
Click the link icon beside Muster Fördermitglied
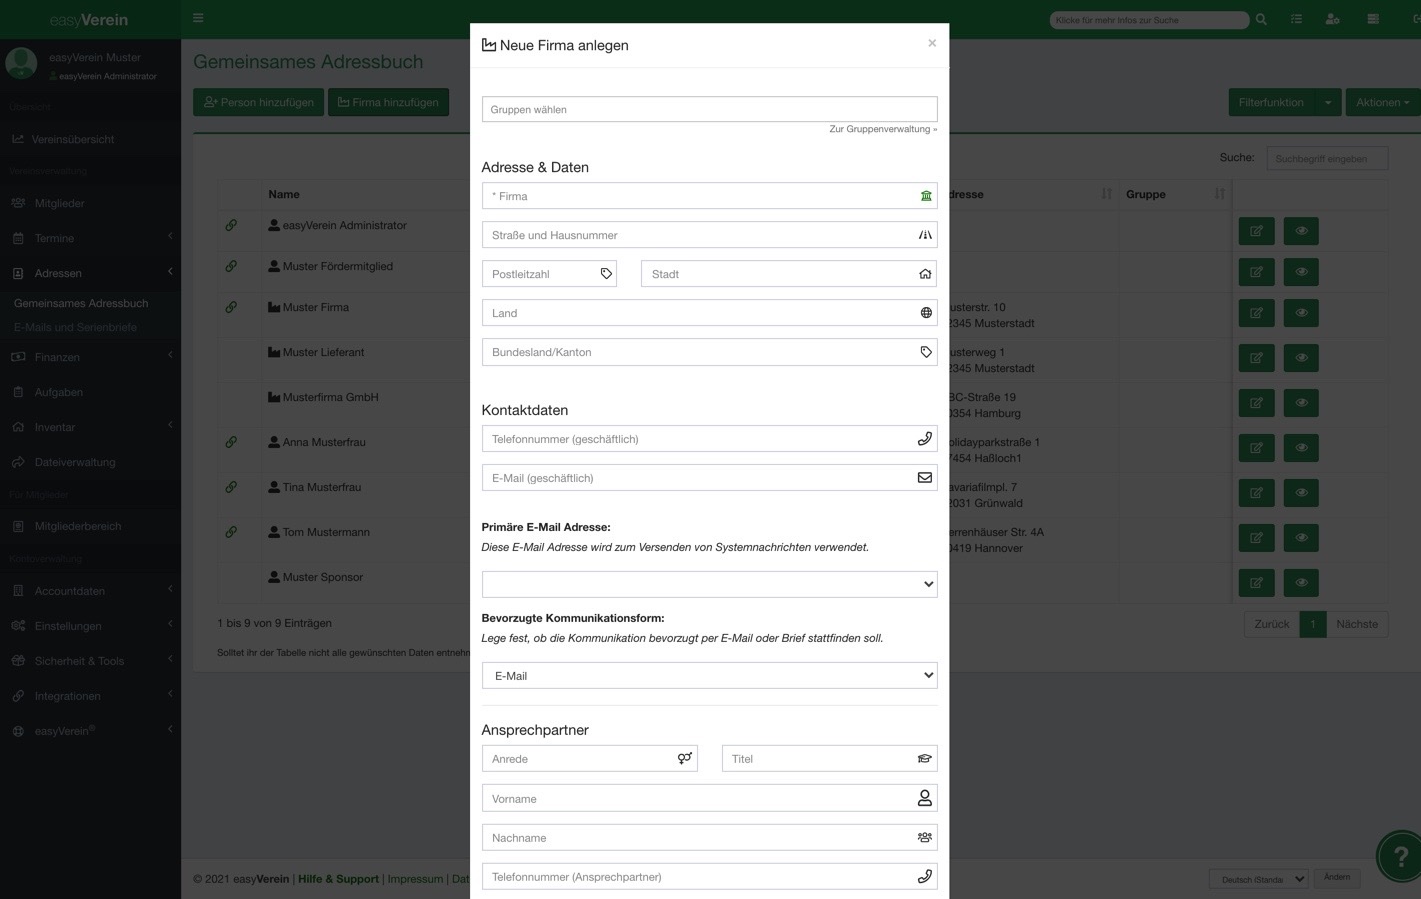click(231, 266)
